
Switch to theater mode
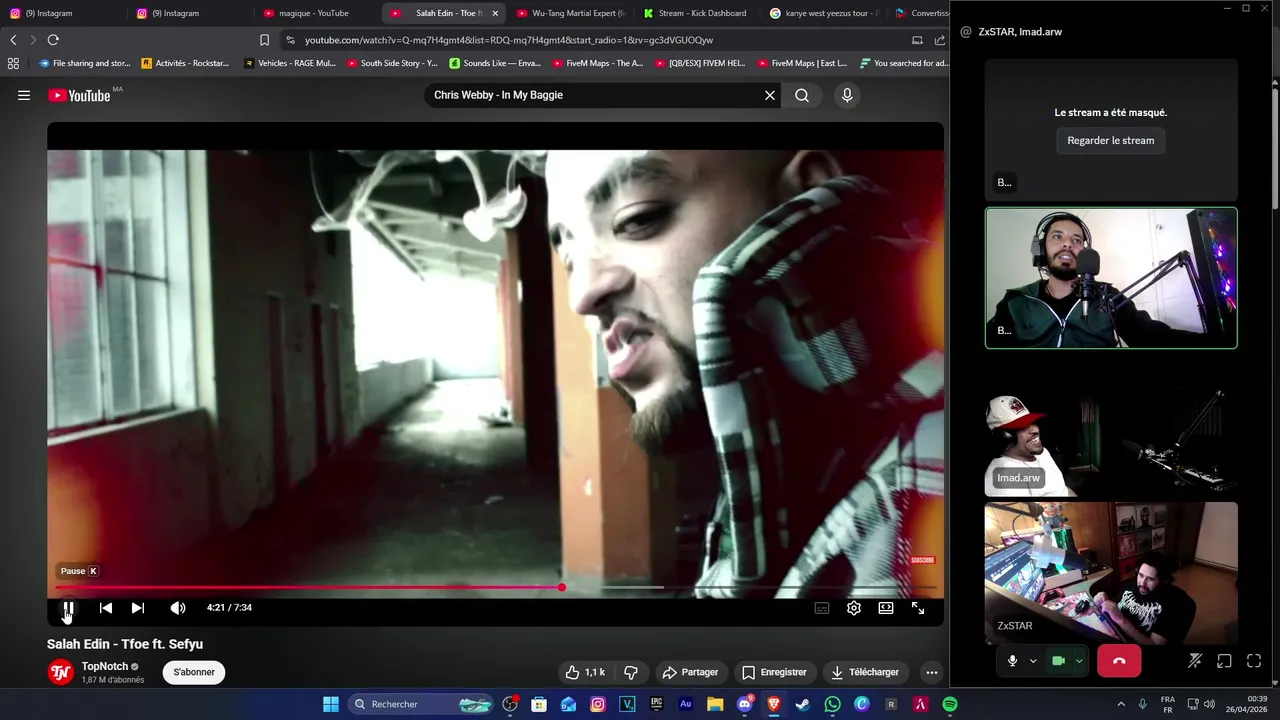886,608
